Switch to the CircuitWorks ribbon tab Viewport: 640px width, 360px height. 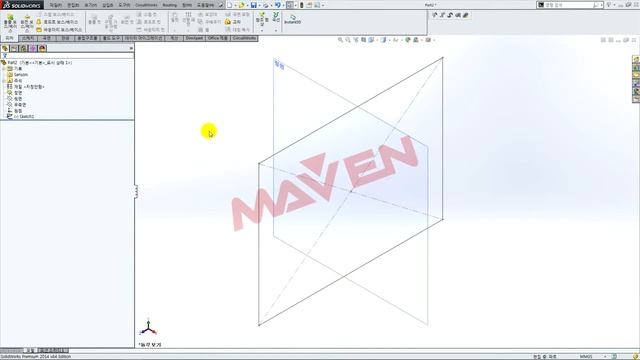tap(244, 38)
